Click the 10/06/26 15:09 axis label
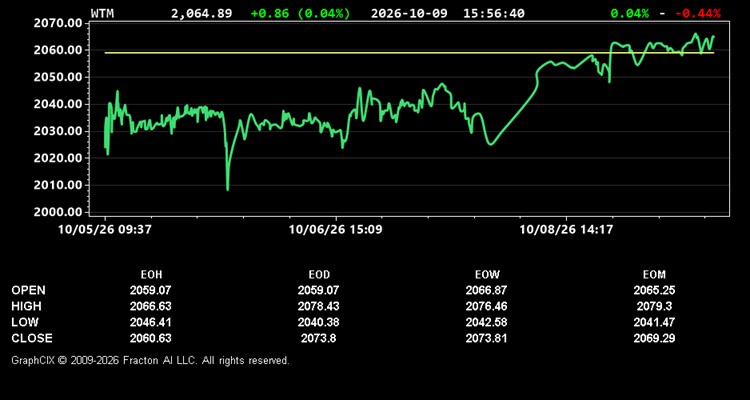Viewport: 750px width, 400px height. click(x=335, y=229)
